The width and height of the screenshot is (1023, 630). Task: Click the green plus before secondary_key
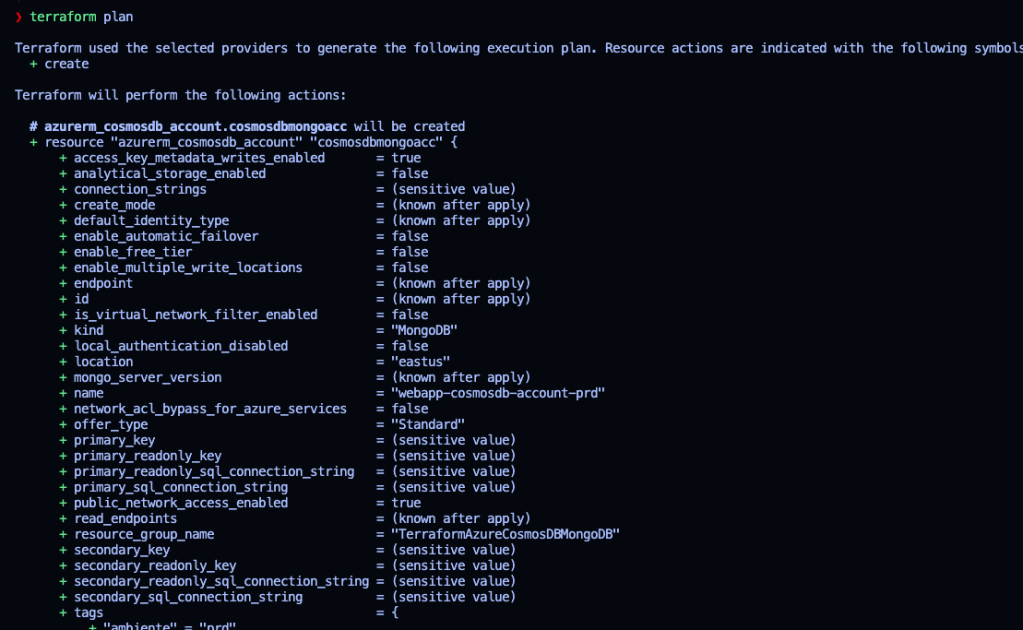pyautogui.click(x=63, y=550)
